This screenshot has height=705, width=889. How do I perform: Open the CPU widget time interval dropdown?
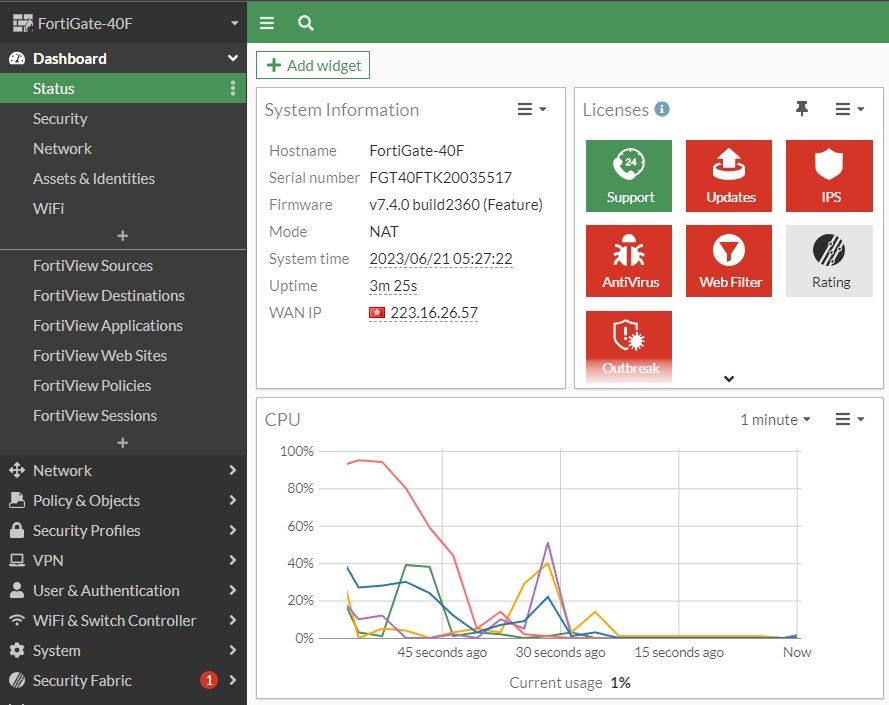coord(773,420)
